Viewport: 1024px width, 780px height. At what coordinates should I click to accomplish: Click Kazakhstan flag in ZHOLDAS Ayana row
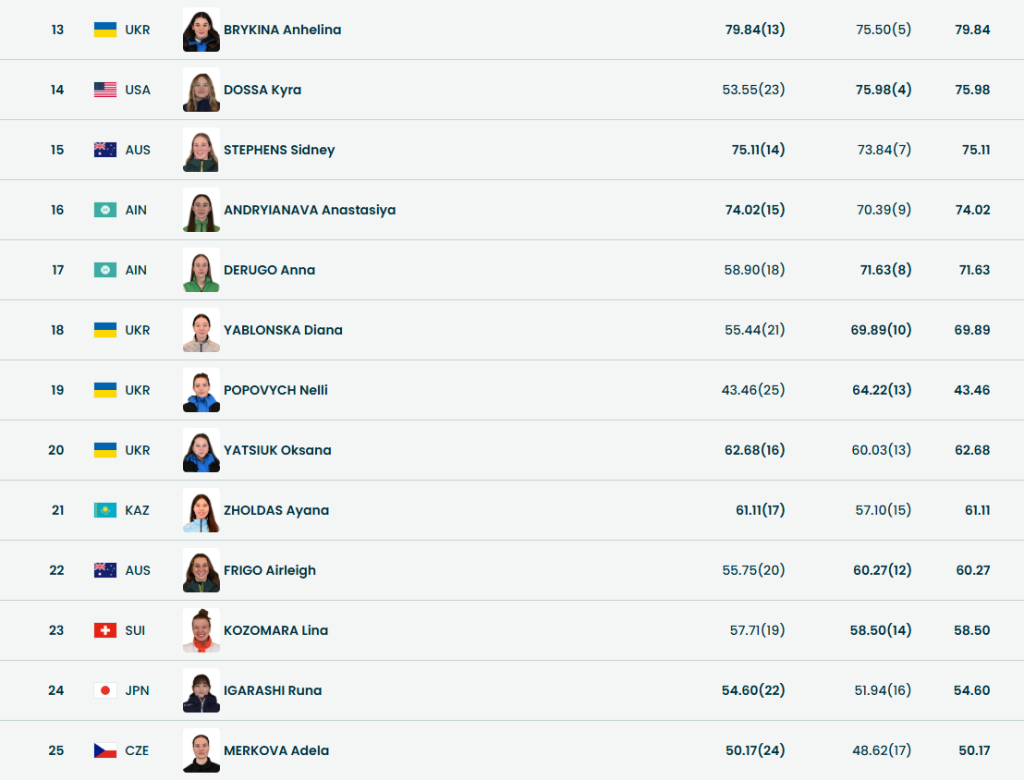(105, 510)
